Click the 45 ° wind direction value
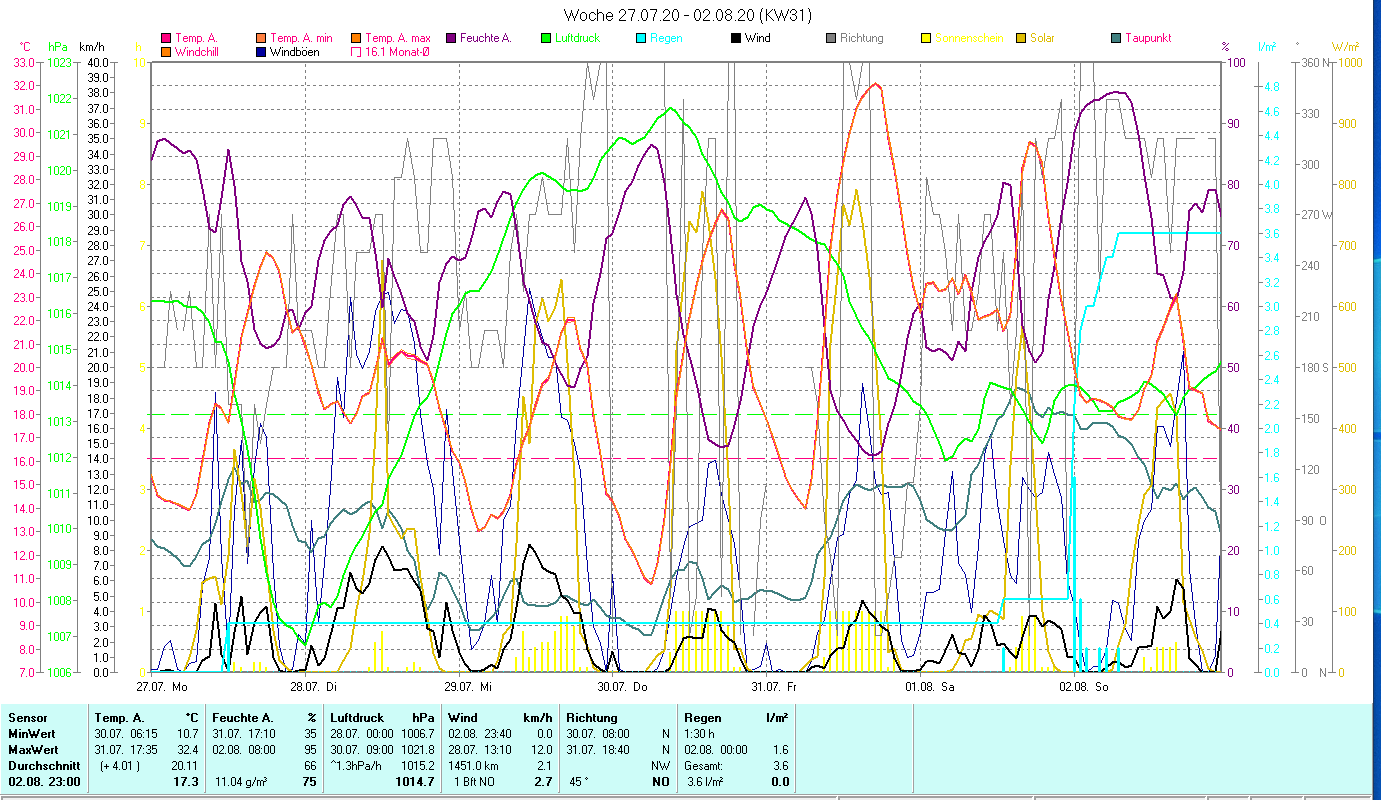The image size is (1381, 800). [x=580, y=782]
